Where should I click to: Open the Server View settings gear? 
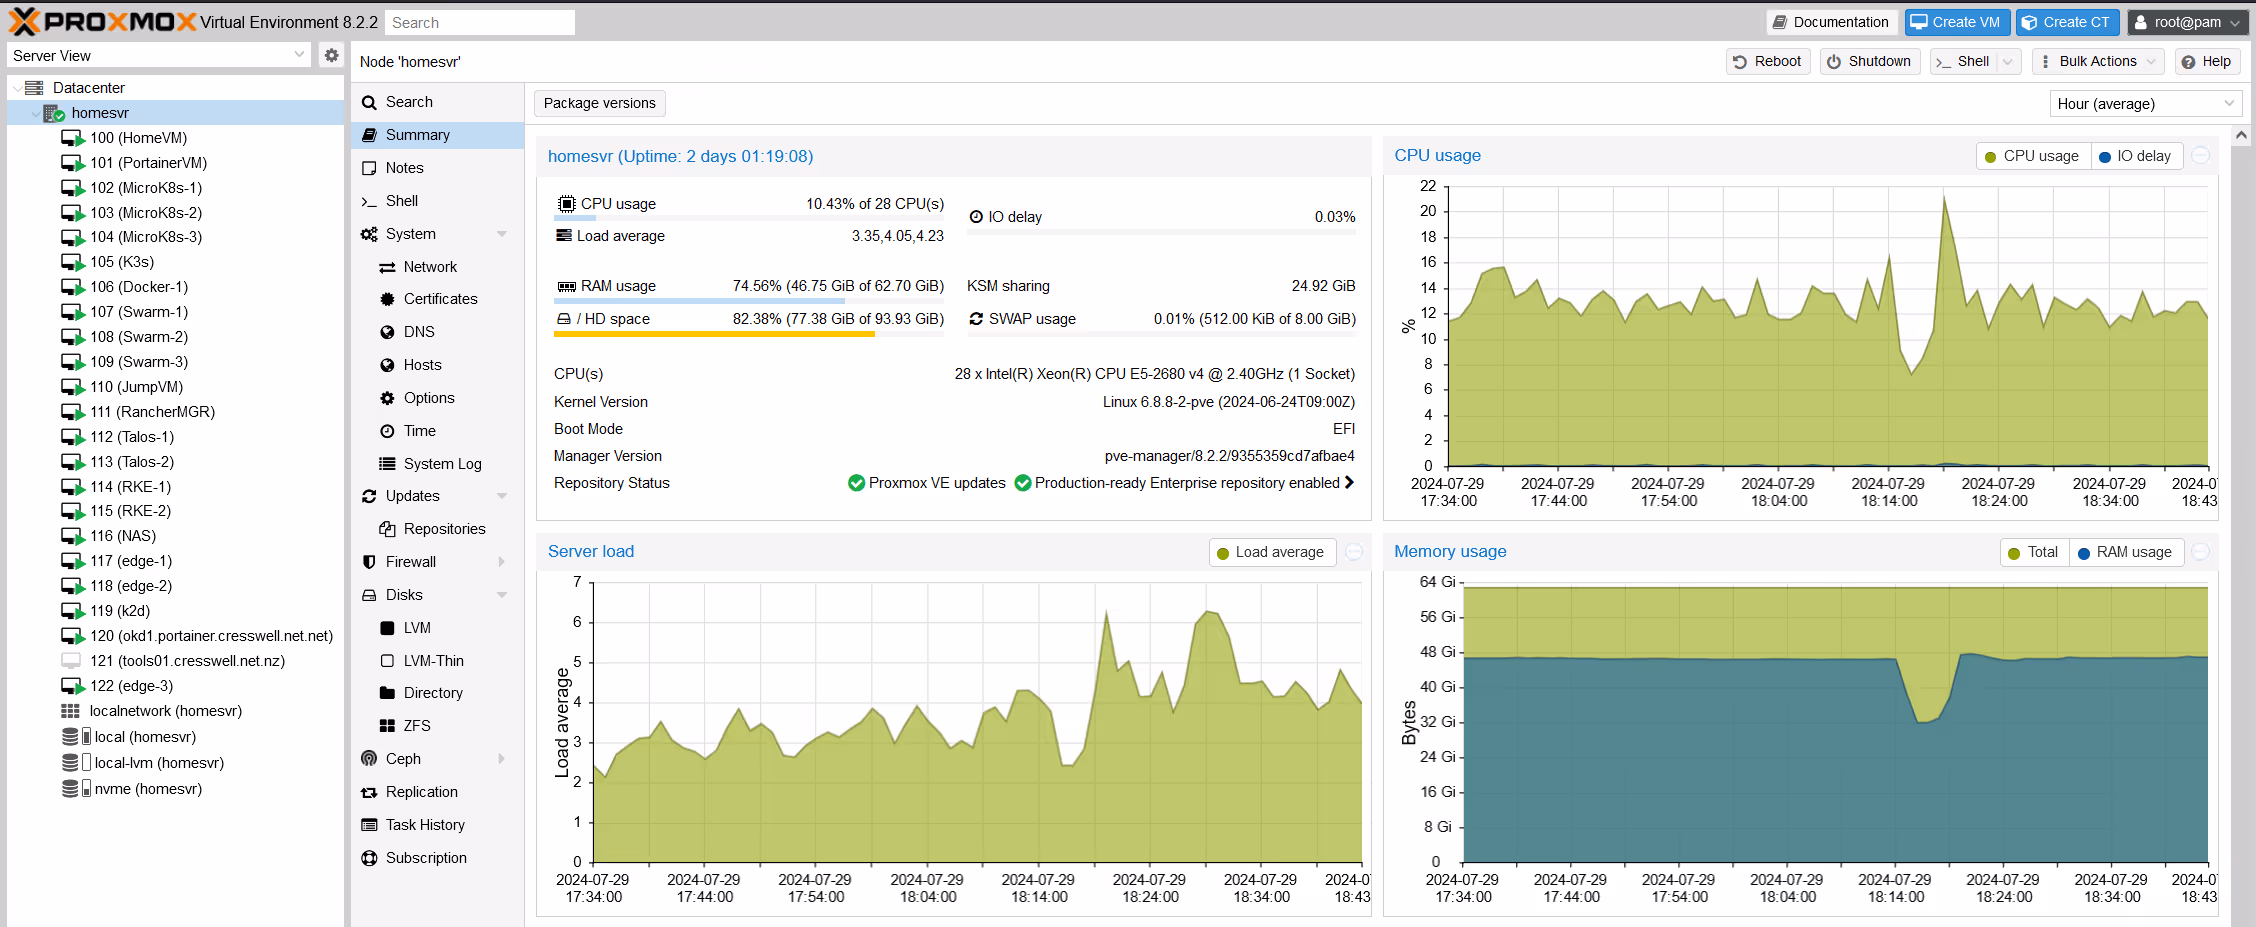pyautogui.click(x=332, y=55)
